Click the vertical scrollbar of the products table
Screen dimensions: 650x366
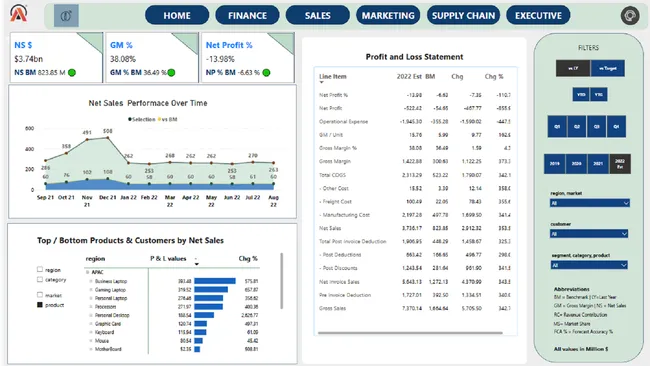click(x=282, y=281)
